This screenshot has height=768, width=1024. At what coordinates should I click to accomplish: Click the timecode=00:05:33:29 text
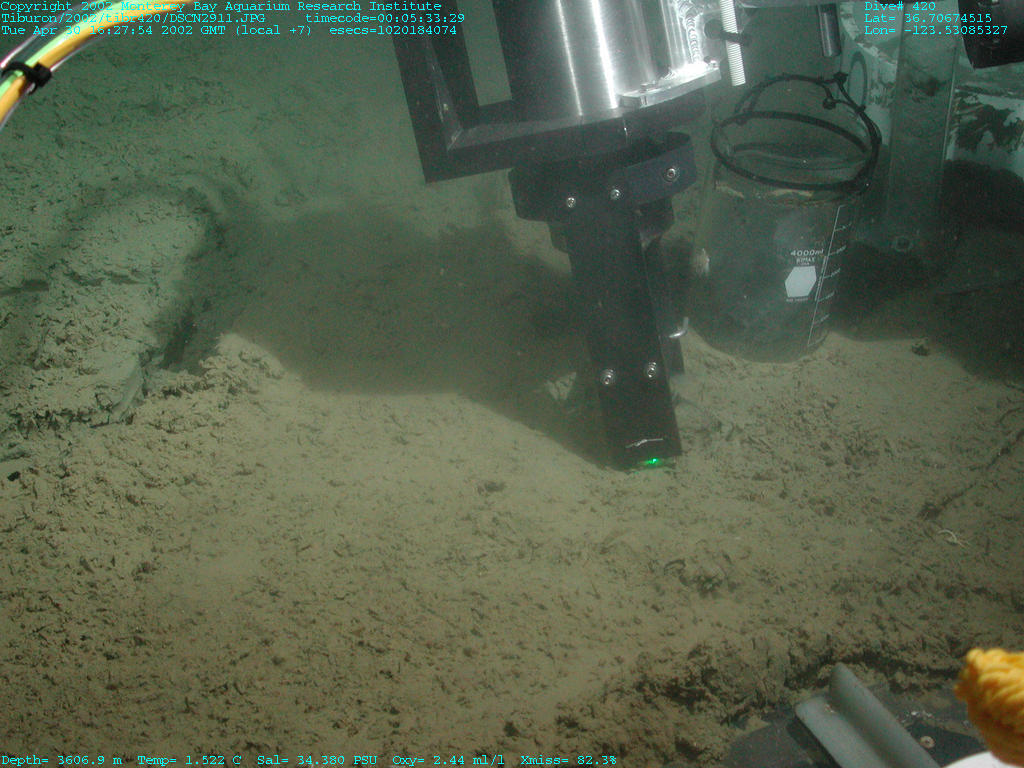[385, 18]
